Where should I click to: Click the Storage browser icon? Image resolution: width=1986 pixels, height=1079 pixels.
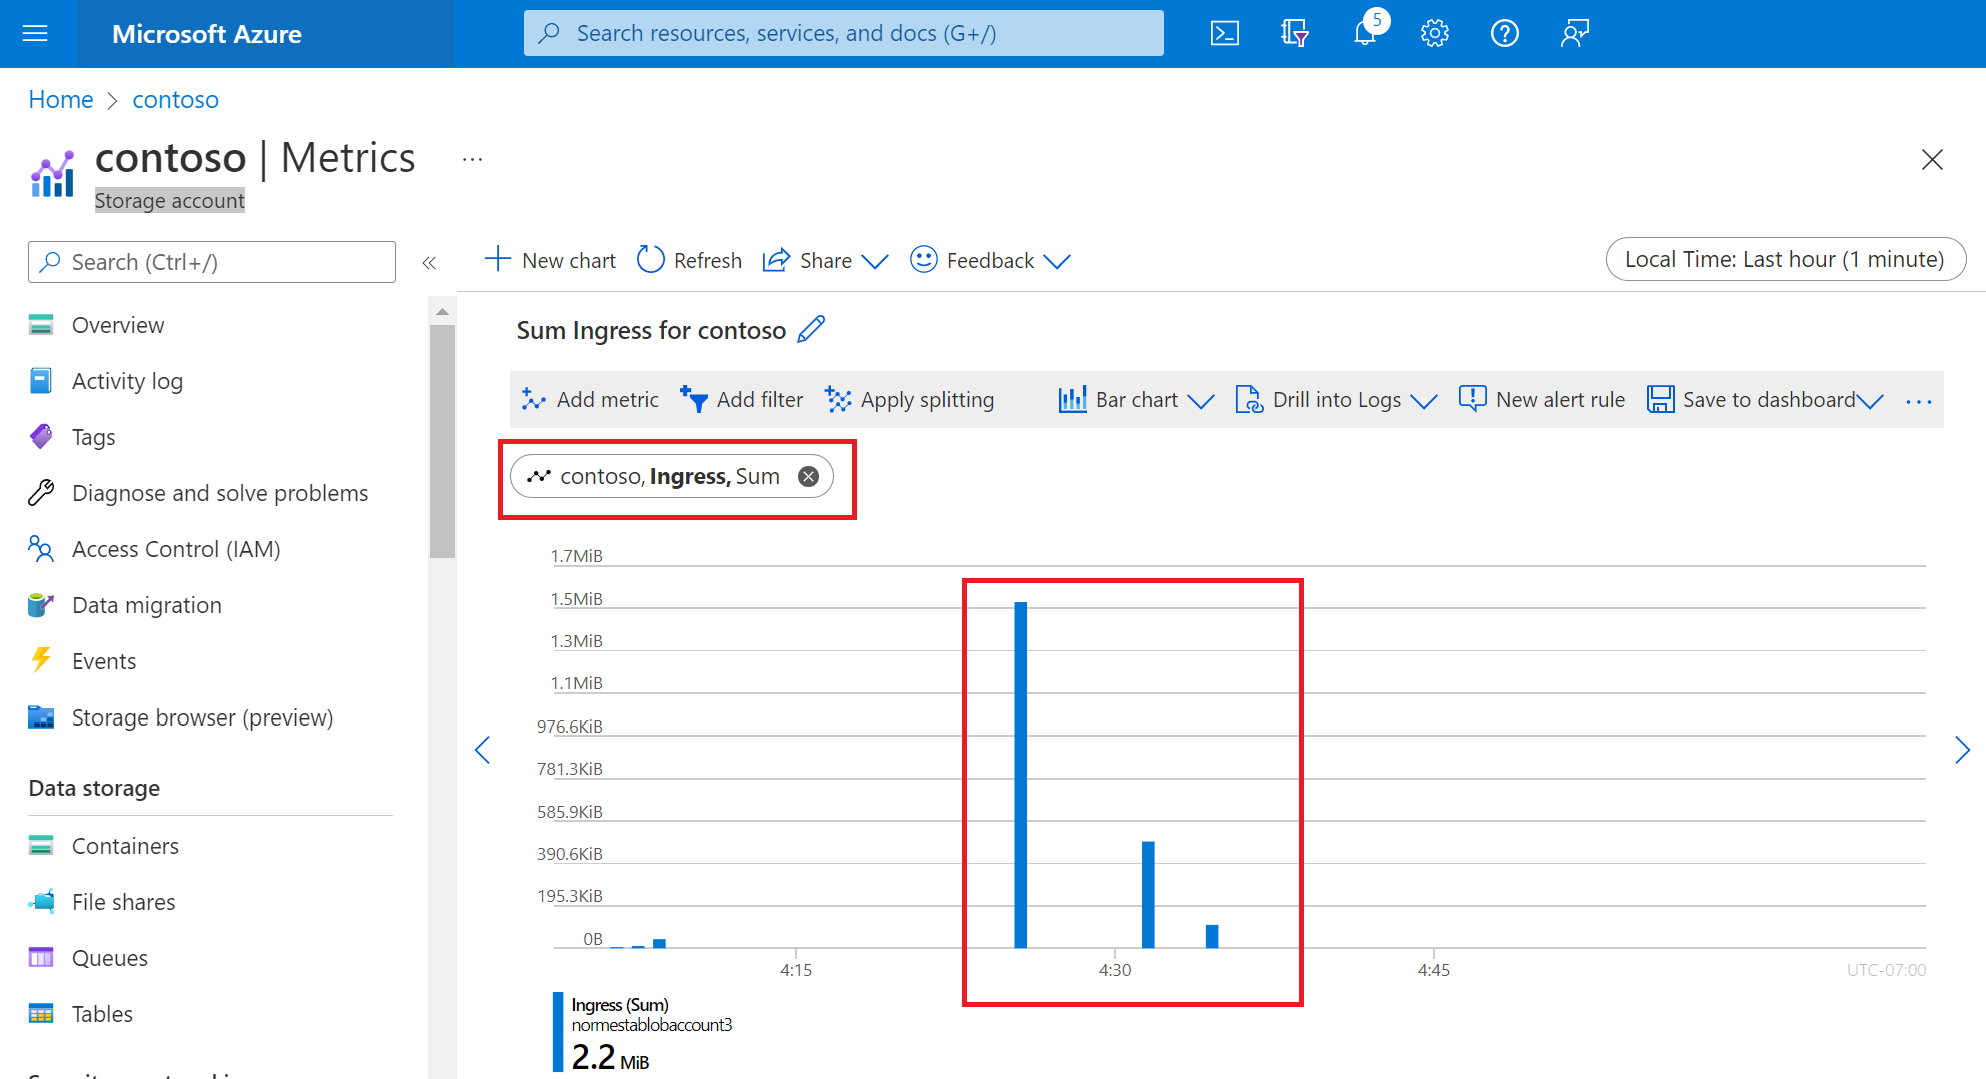coord(41,717)
